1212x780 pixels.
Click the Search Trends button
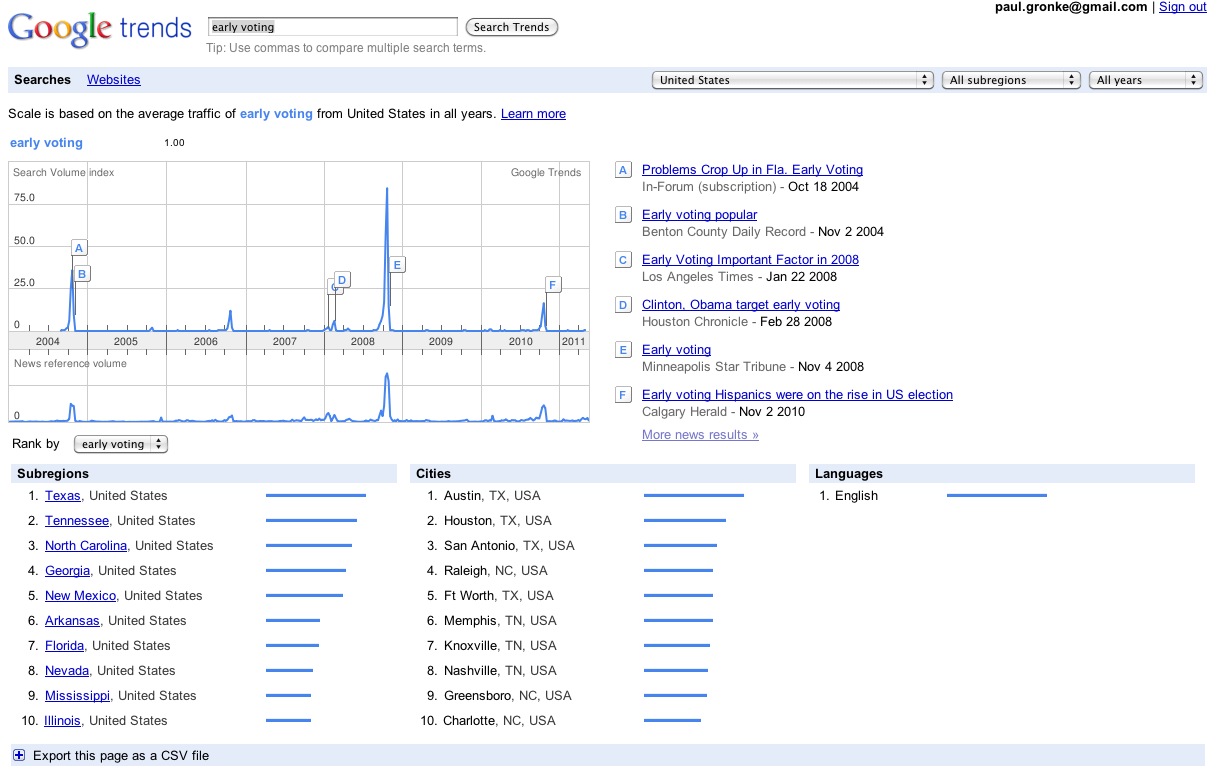pyautogui.click(x=511, y=27)
